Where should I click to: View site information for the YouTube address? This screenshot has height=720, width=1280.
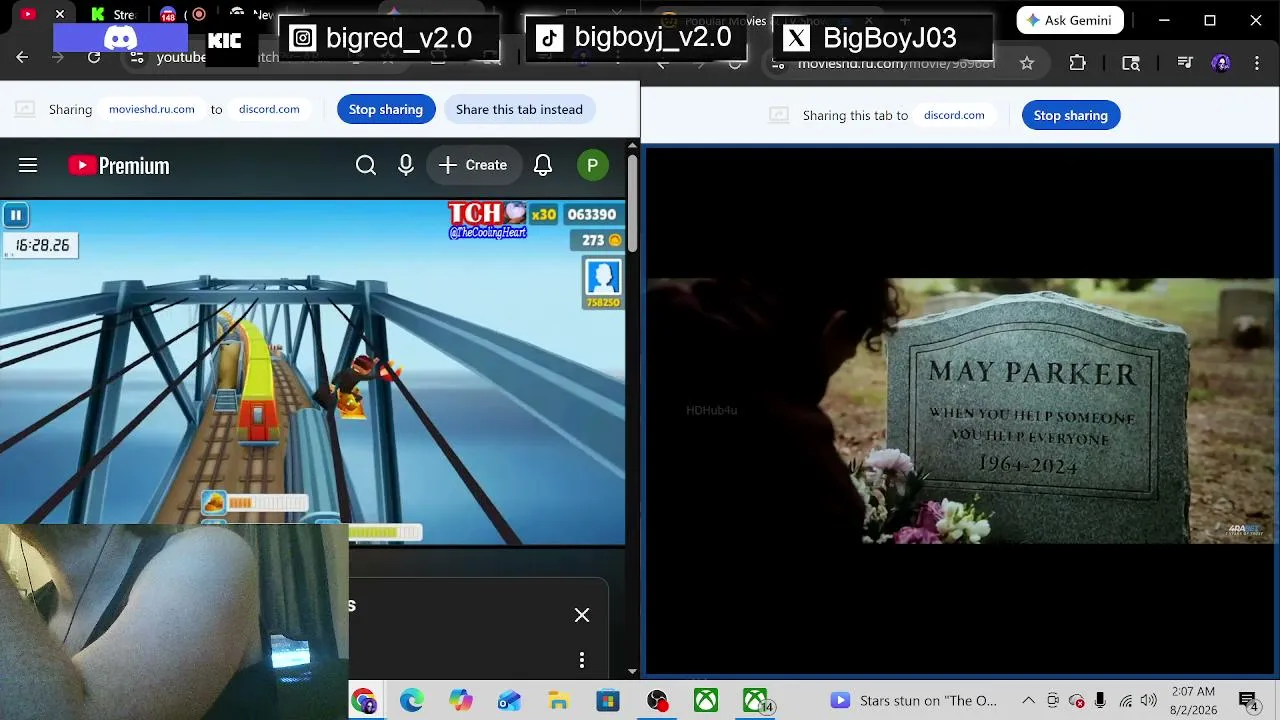(x=138, y=57)
